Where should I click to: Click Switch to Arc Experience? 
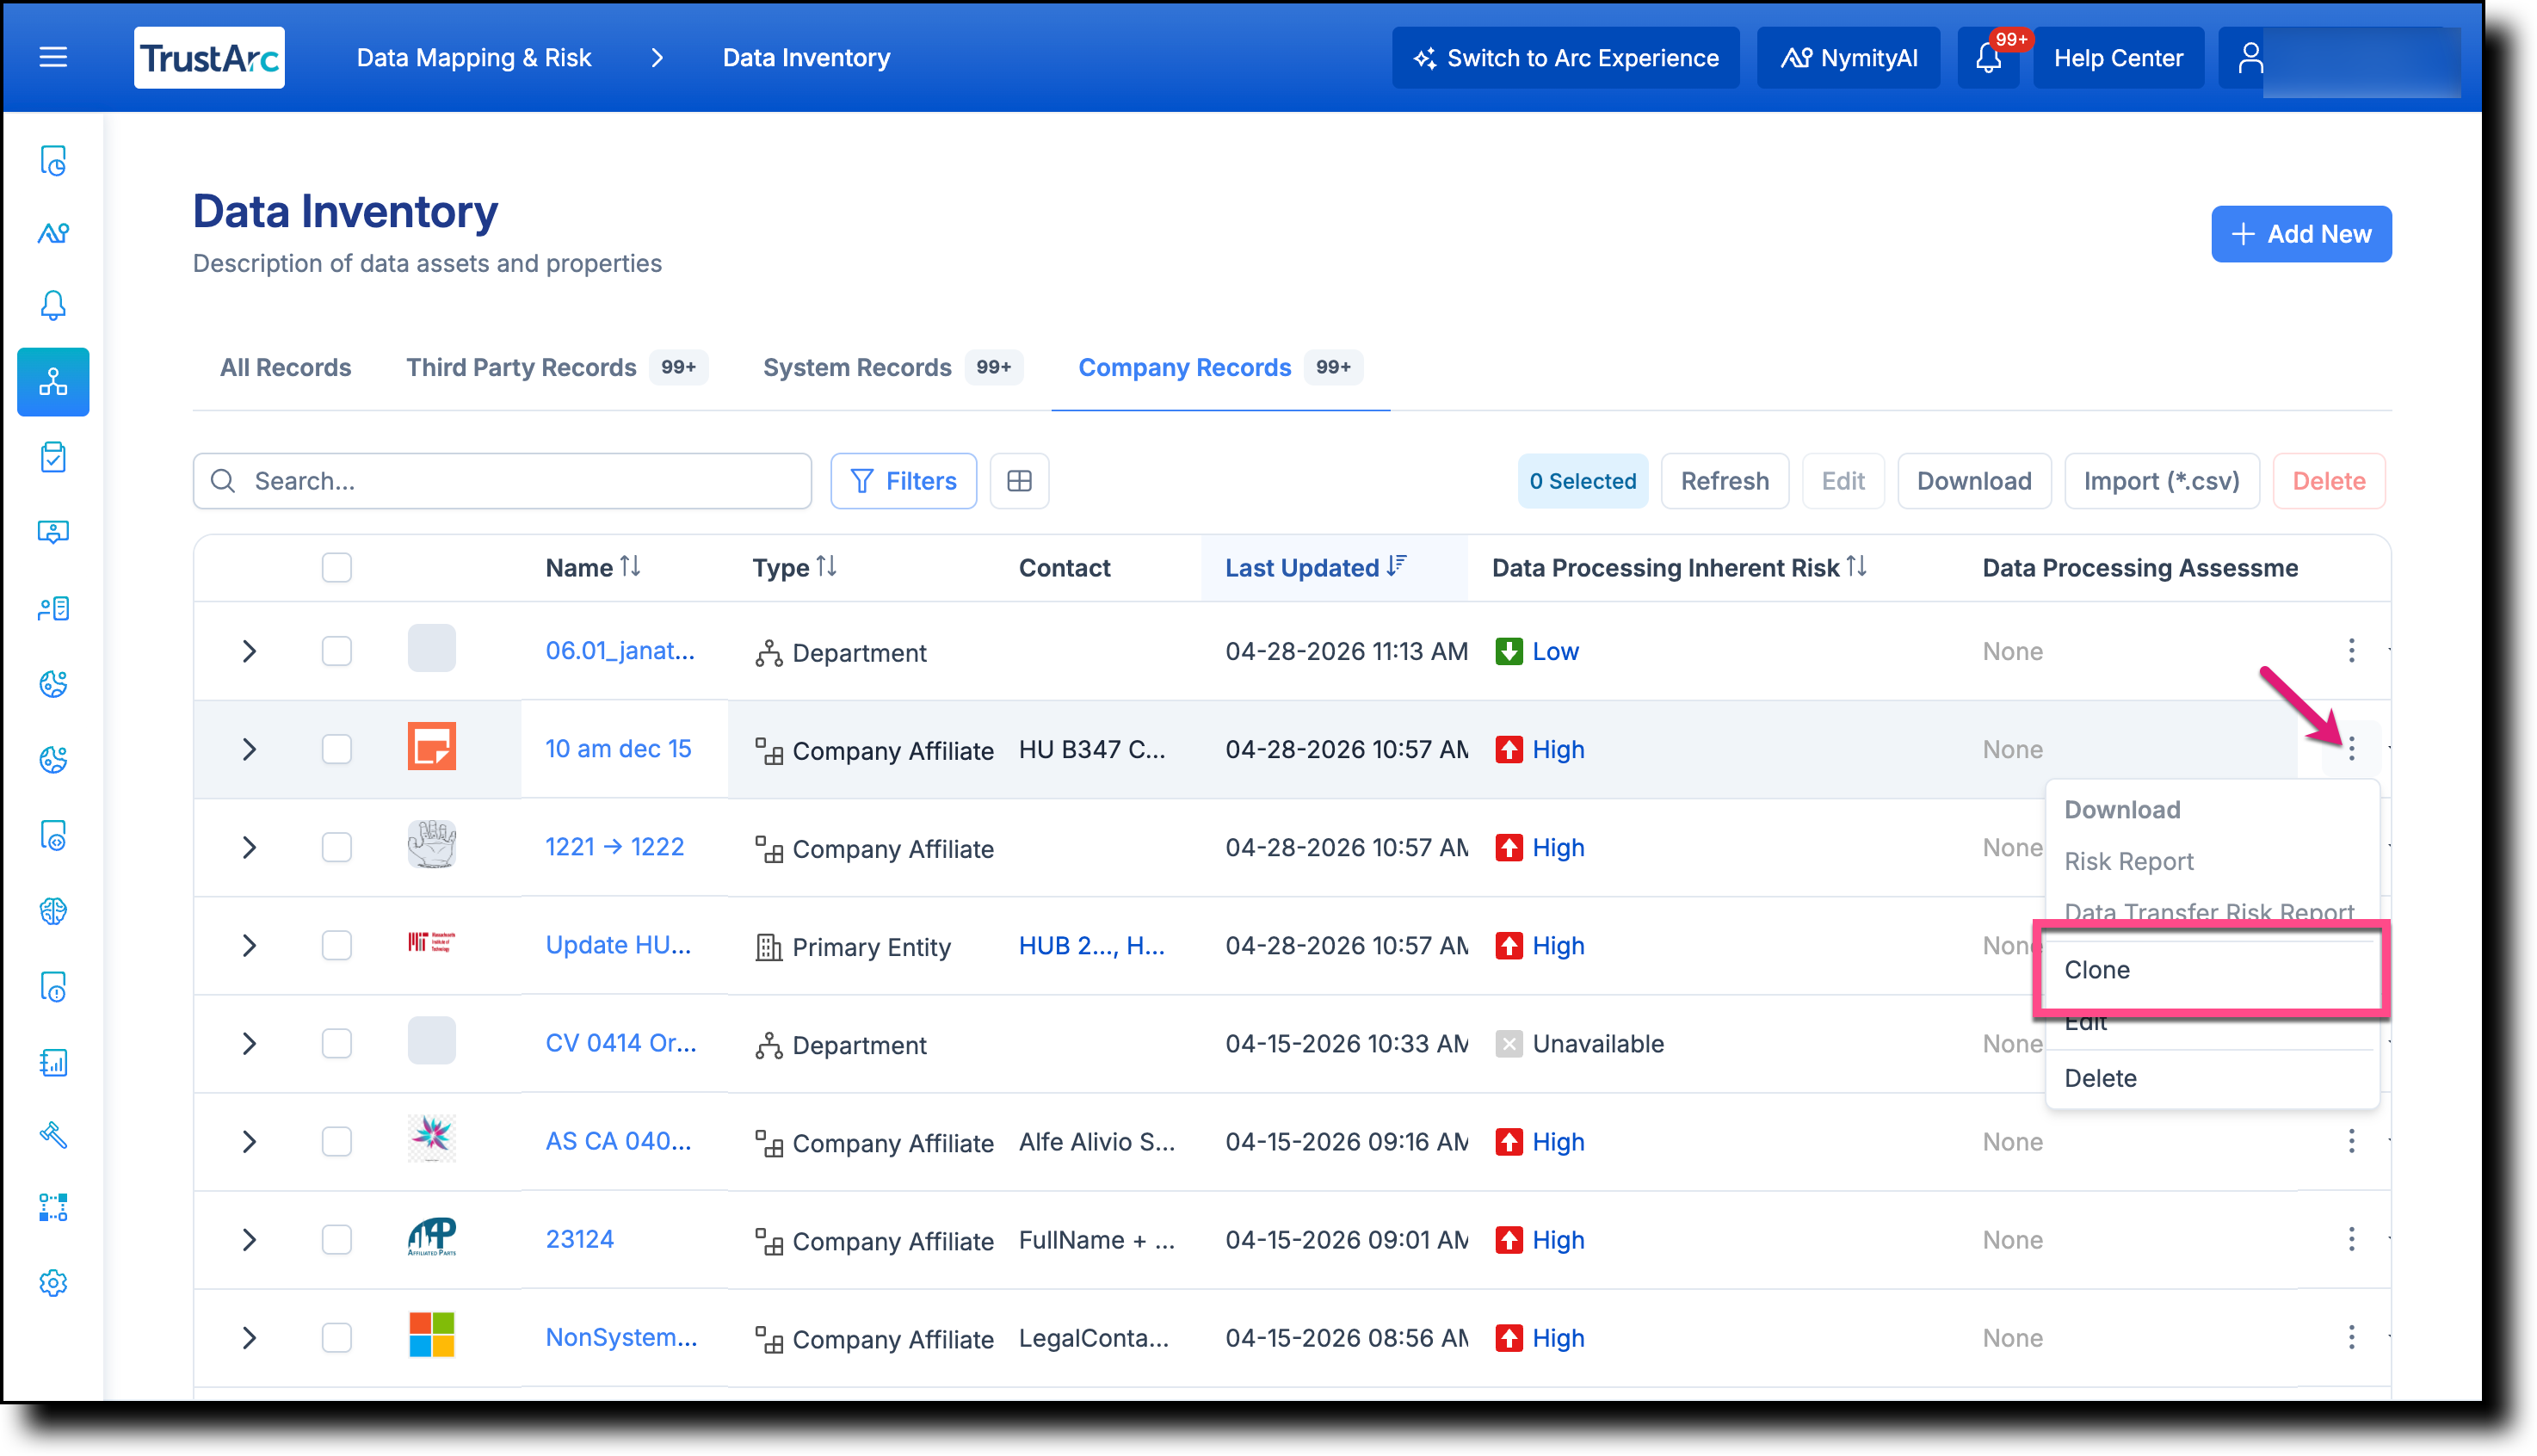click(x=1565, y=58)
